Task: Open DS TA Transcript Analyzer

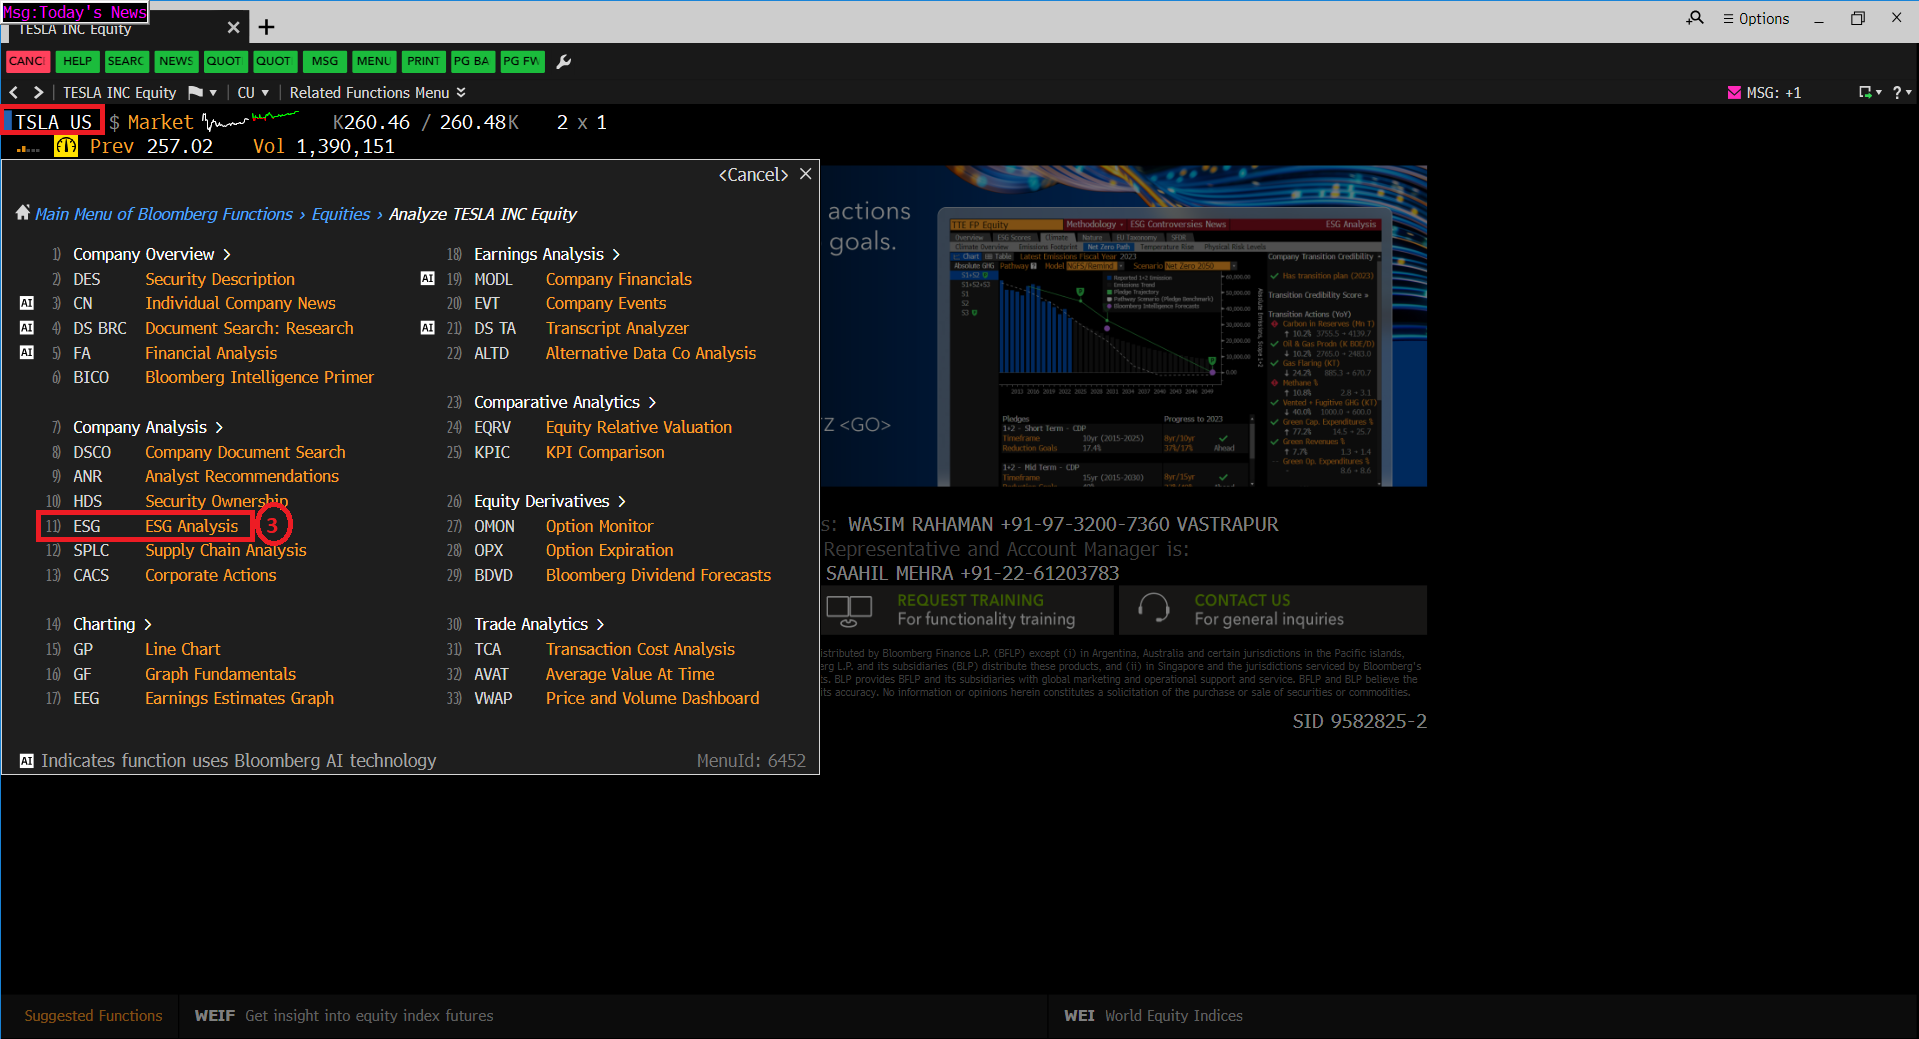Action: tap(582, 328)
